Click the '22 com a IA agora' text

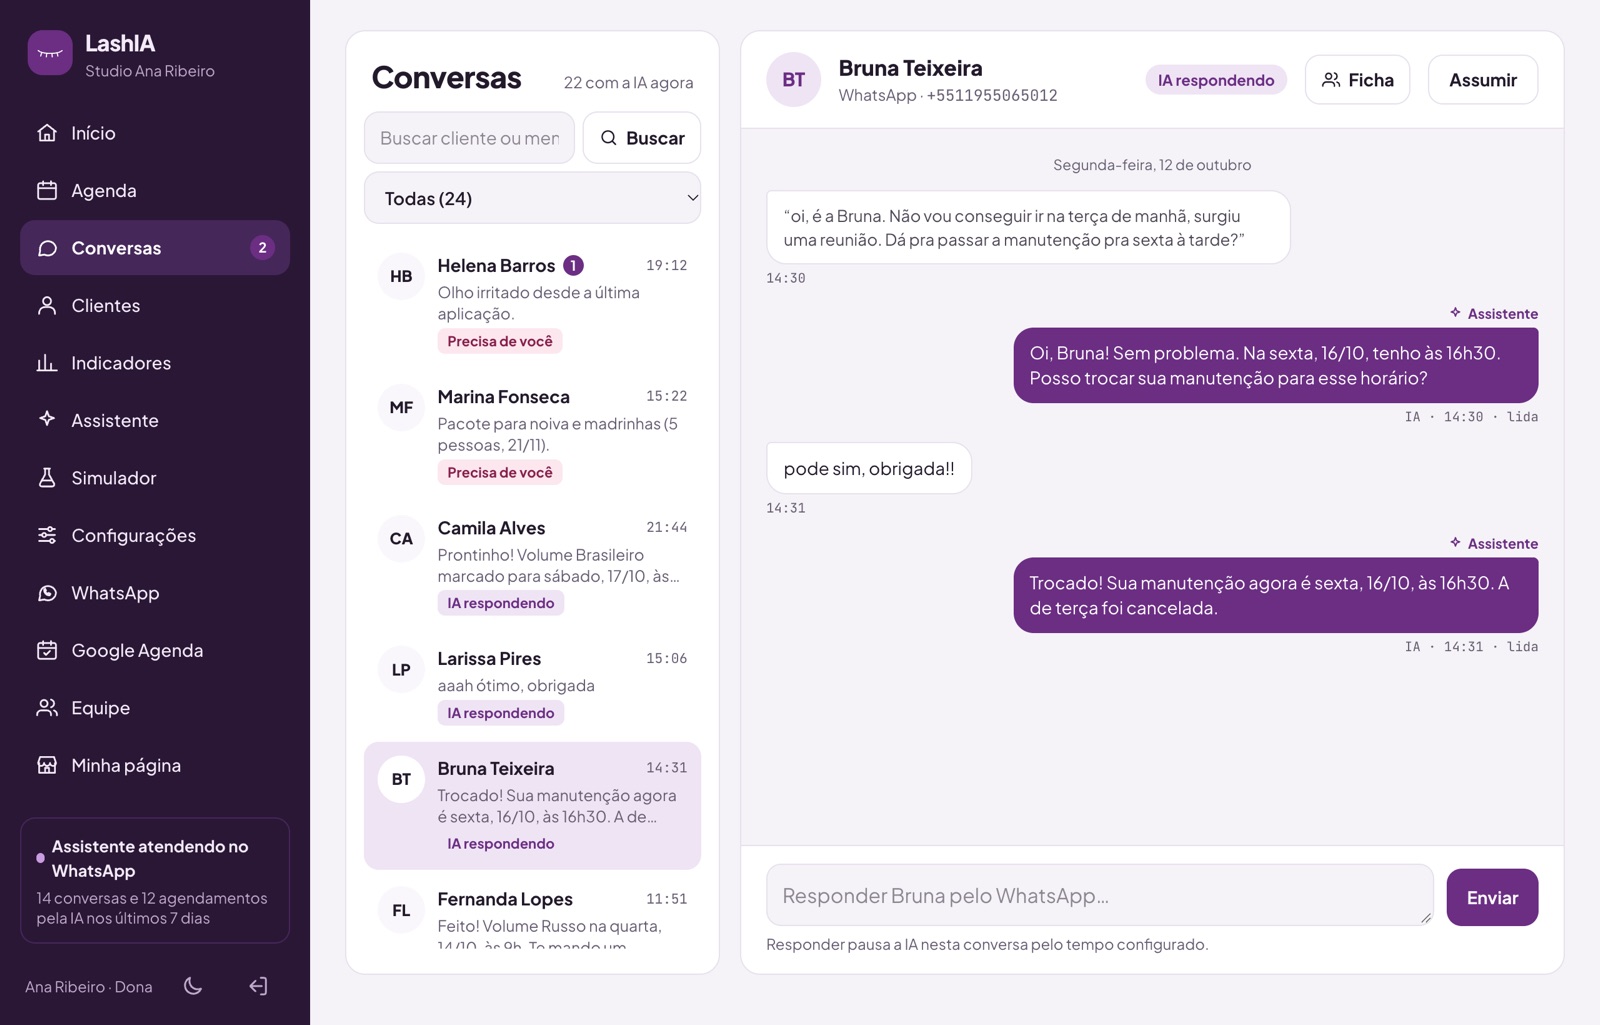click(628, 82)
